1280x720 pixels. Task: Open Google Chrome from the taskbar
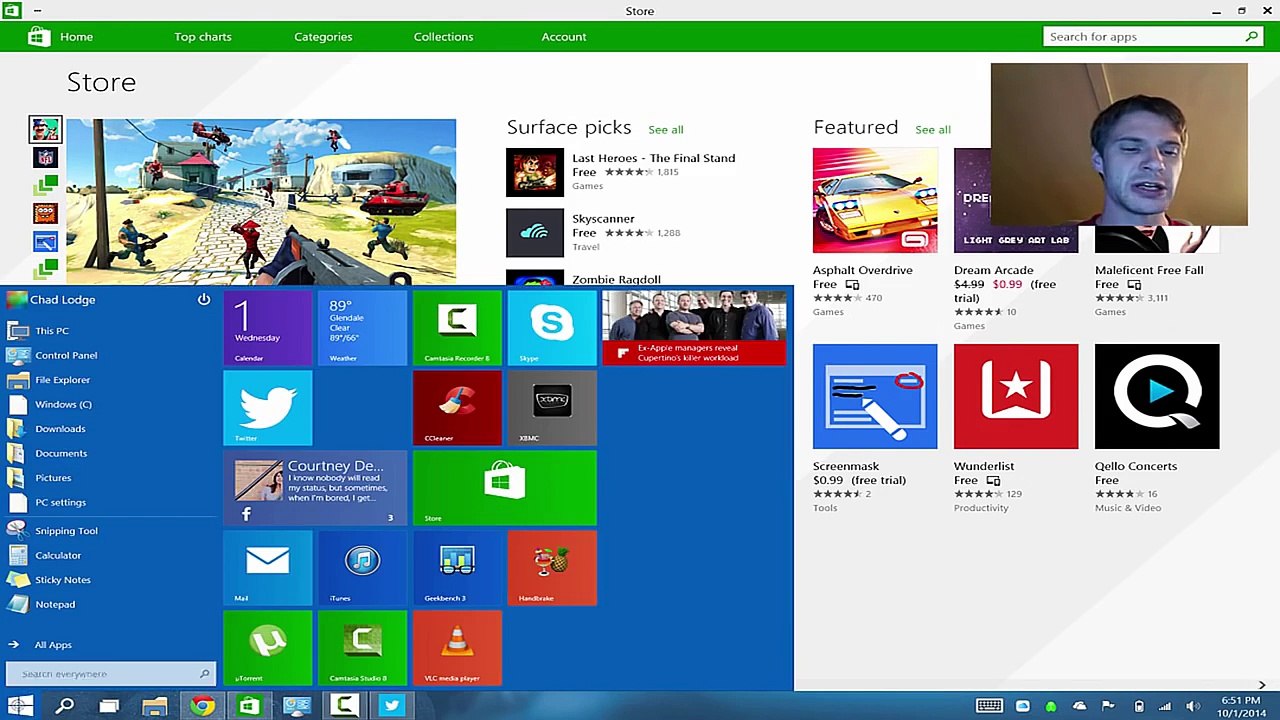(x=202, y=706)
